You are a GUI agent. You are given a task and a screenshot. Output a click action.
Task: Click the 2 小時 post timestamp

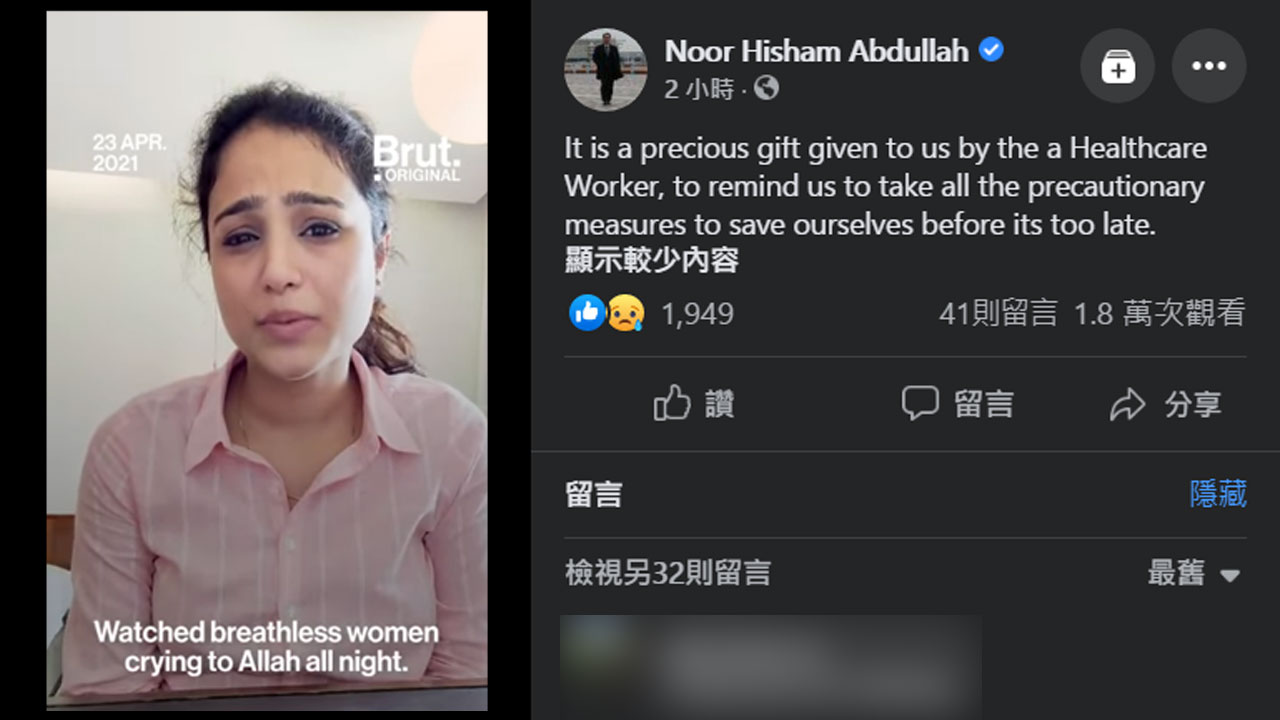(699, 89)
